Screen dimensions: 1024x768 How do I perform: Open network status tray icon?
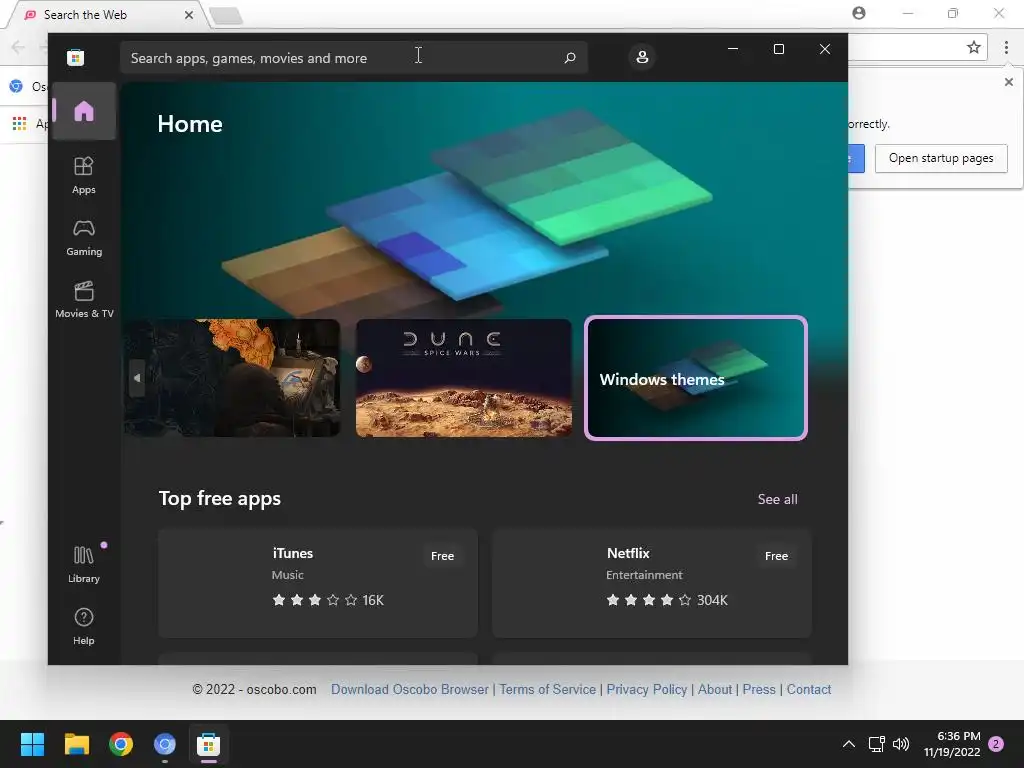click(876, 744)
